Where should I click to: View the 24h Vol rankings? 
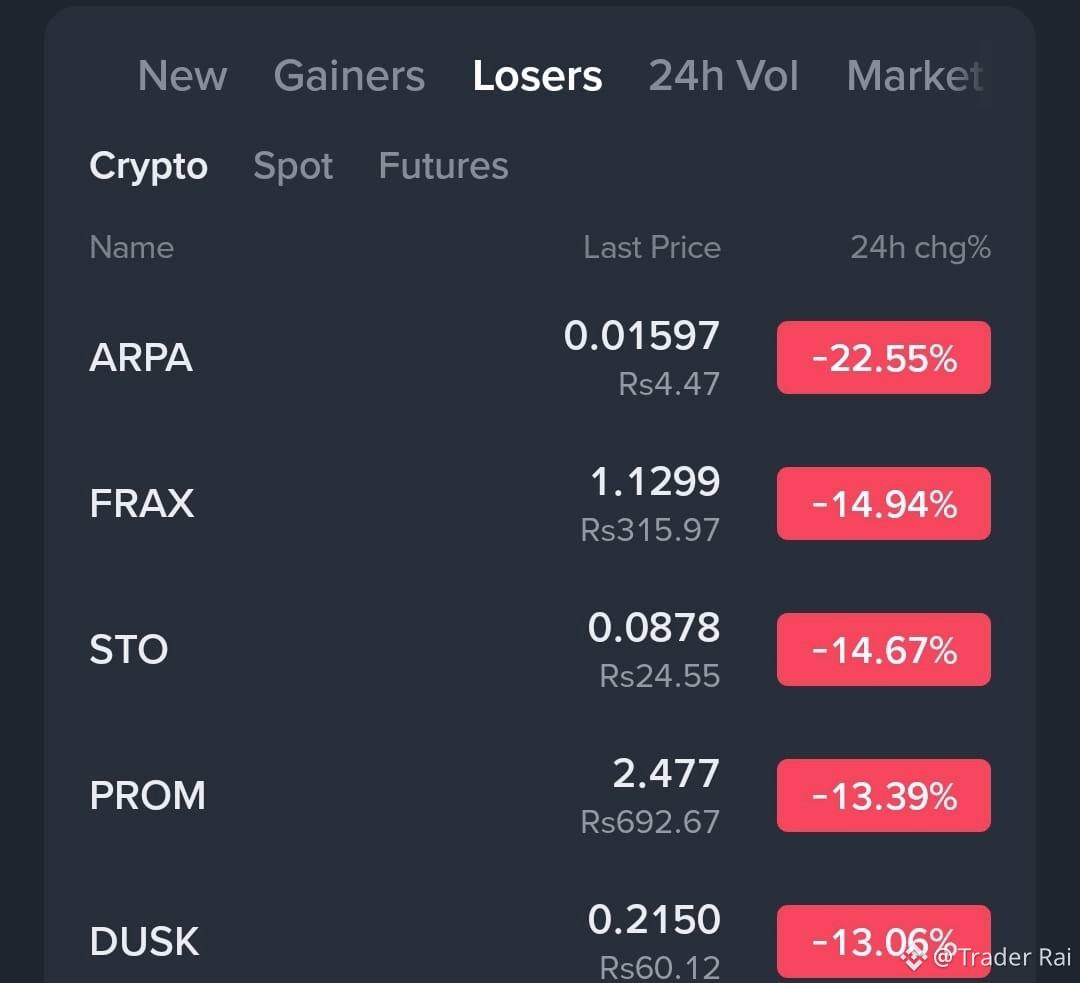(x=723, y=76)
